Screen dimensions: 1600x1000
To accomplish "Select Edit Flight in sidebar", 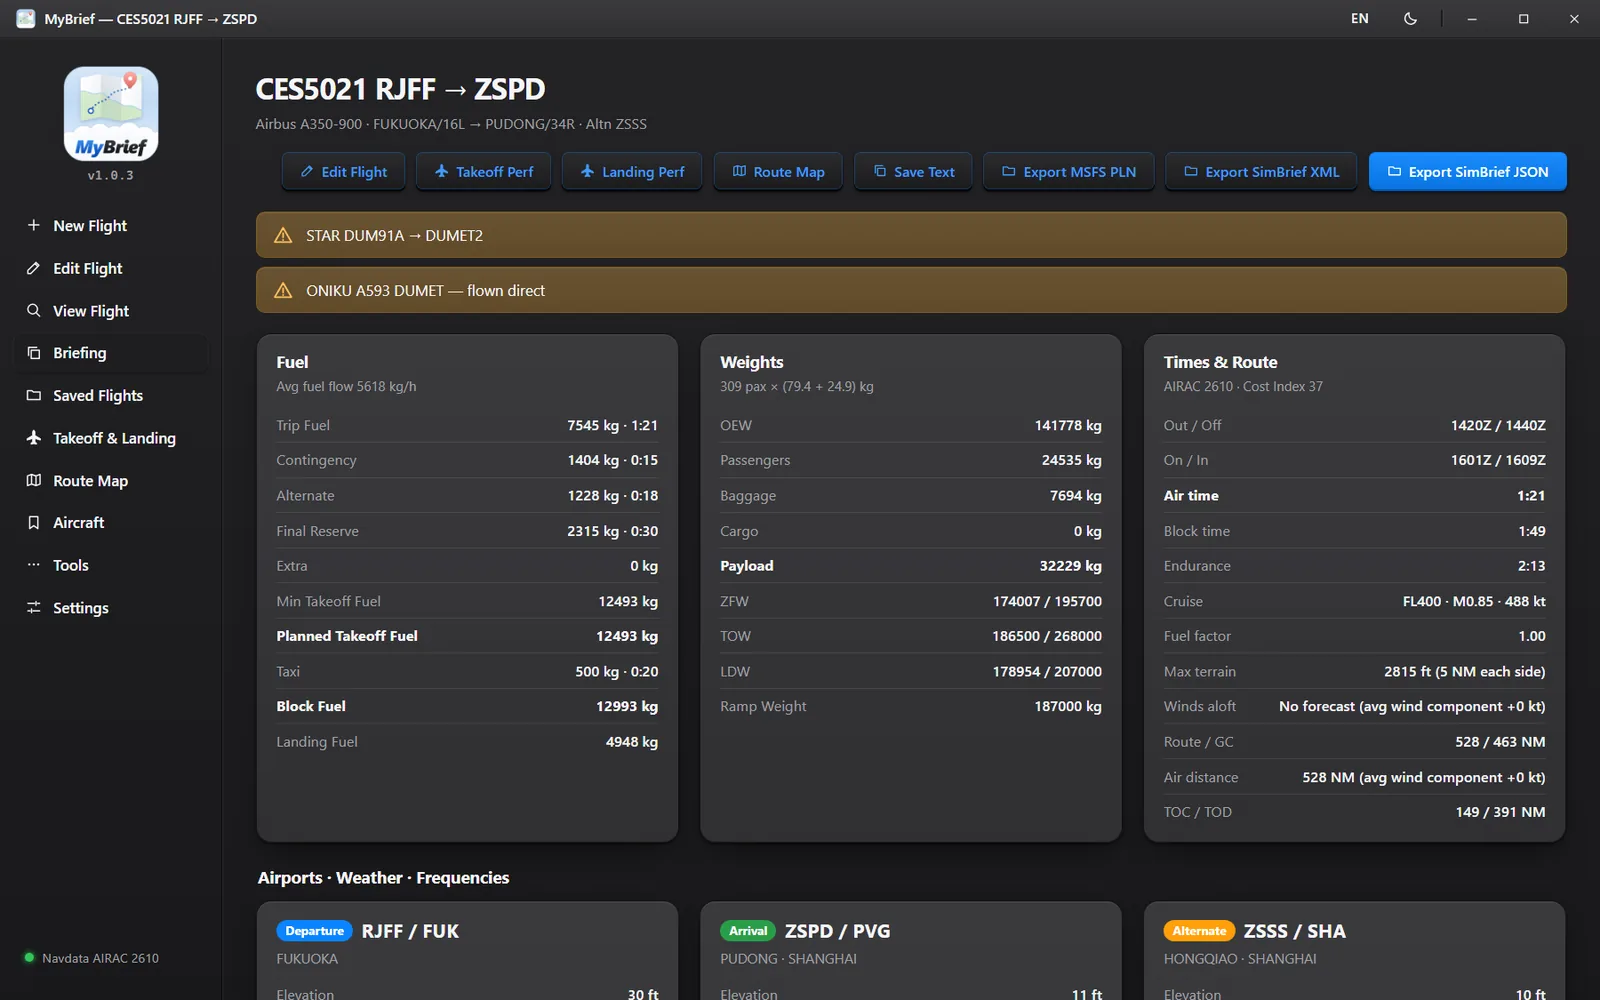I will [110, 268].
